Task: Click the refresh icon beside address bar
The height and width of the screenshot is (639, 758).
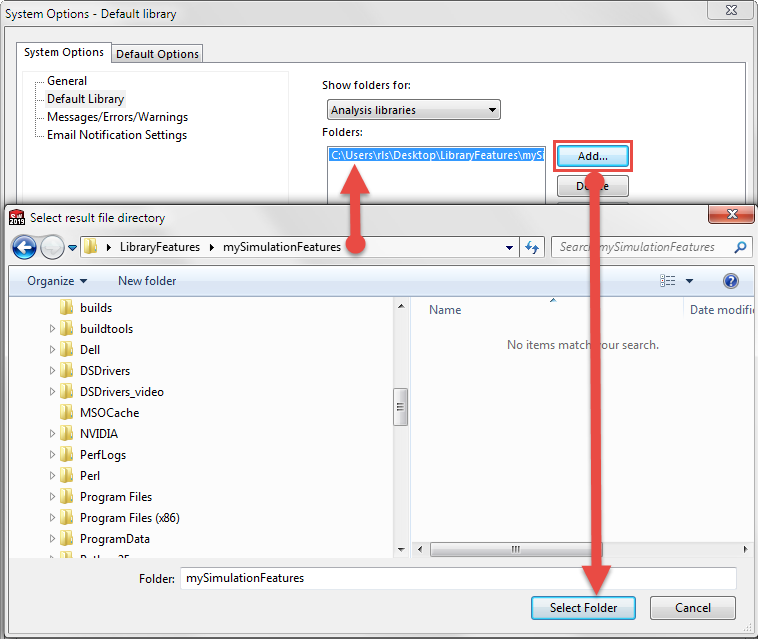Action: click(x=532, y=247)
